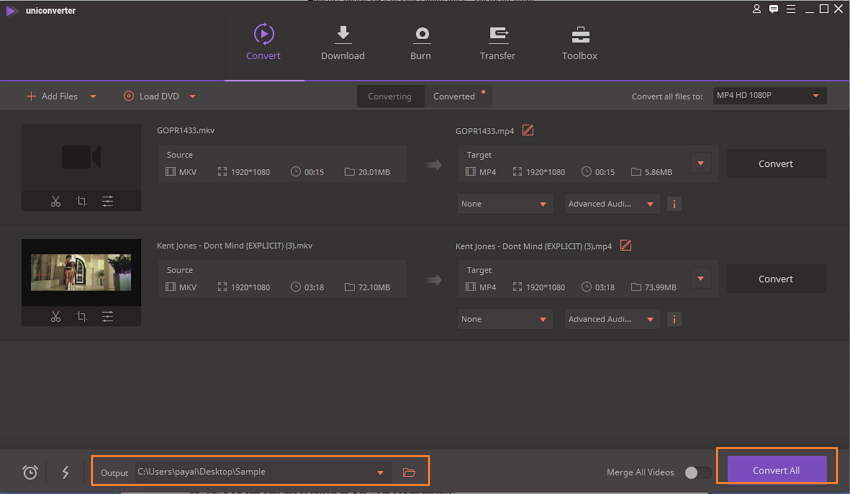The height and width of the screenshot is (494, 850).
Task: Toggle high speed conversion lightning icon
Action: pos(66,472)
